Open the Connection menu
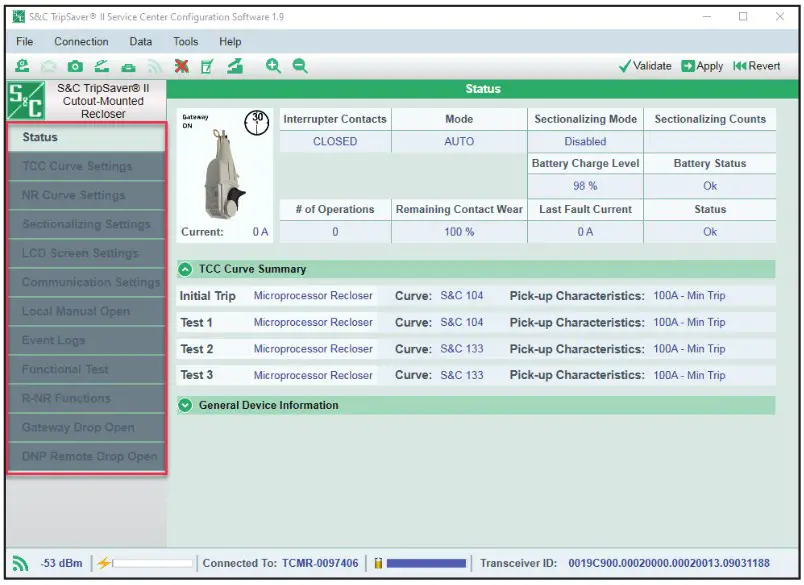The image size is (804, 585). click(x=81, y=42)
